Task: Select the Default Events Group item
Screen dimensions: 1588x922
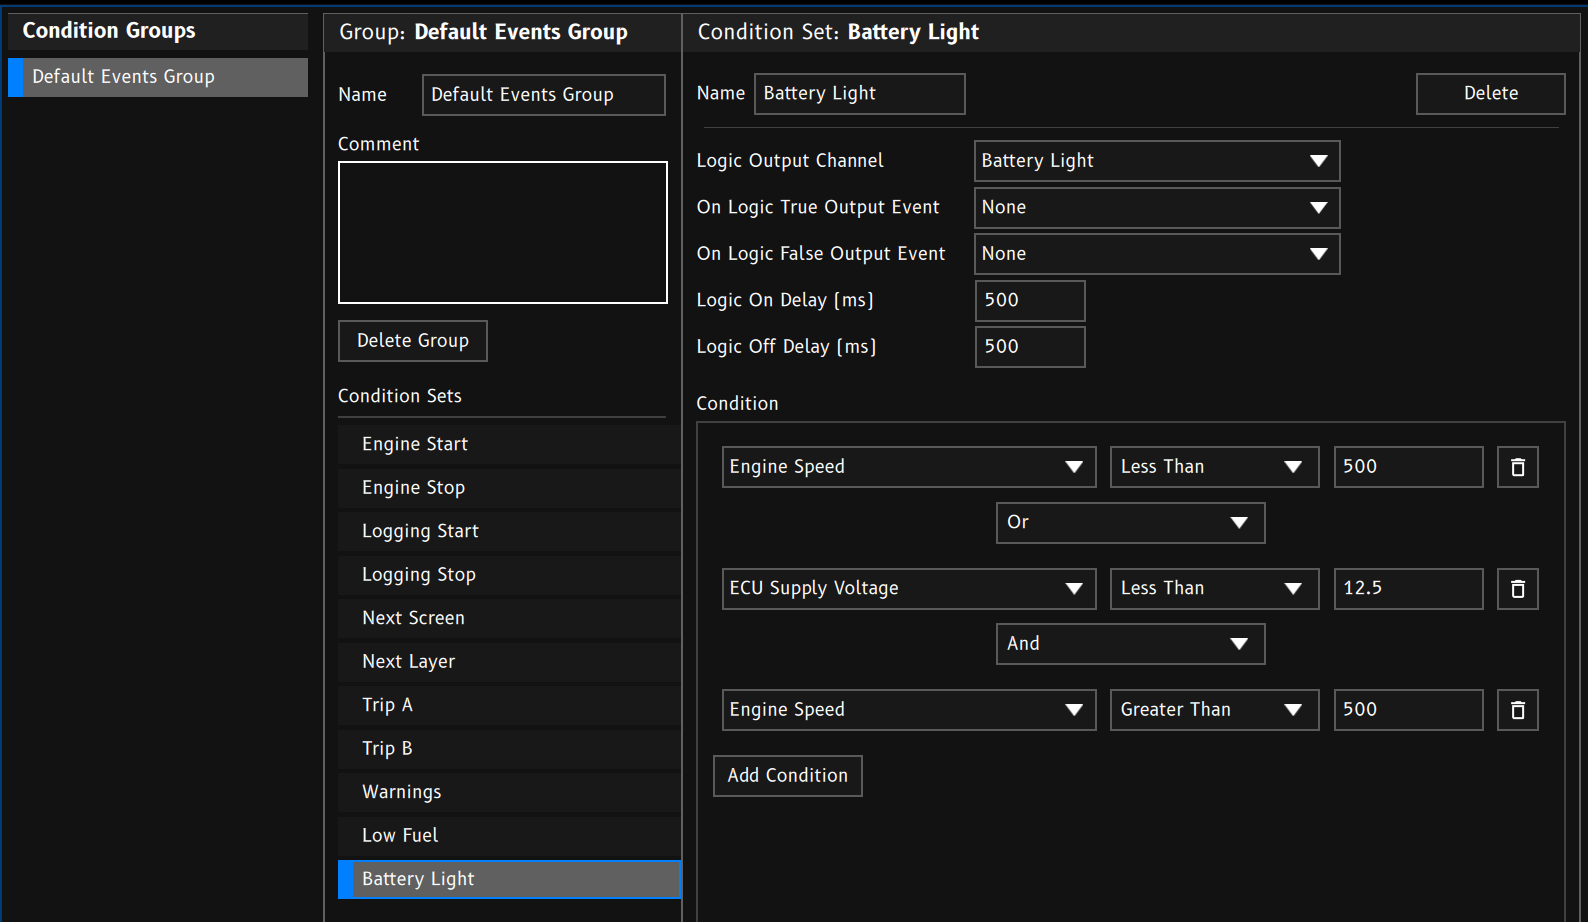Action: [158, 77]
